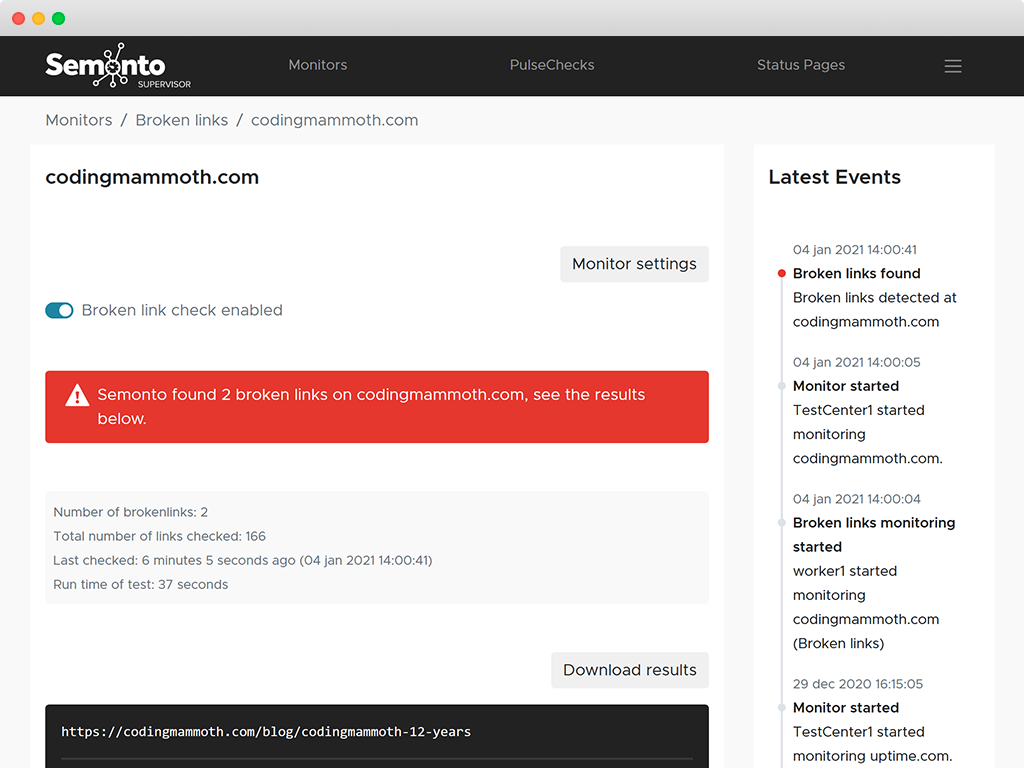Click the red broken links alert banner

(x=376, y=407)
